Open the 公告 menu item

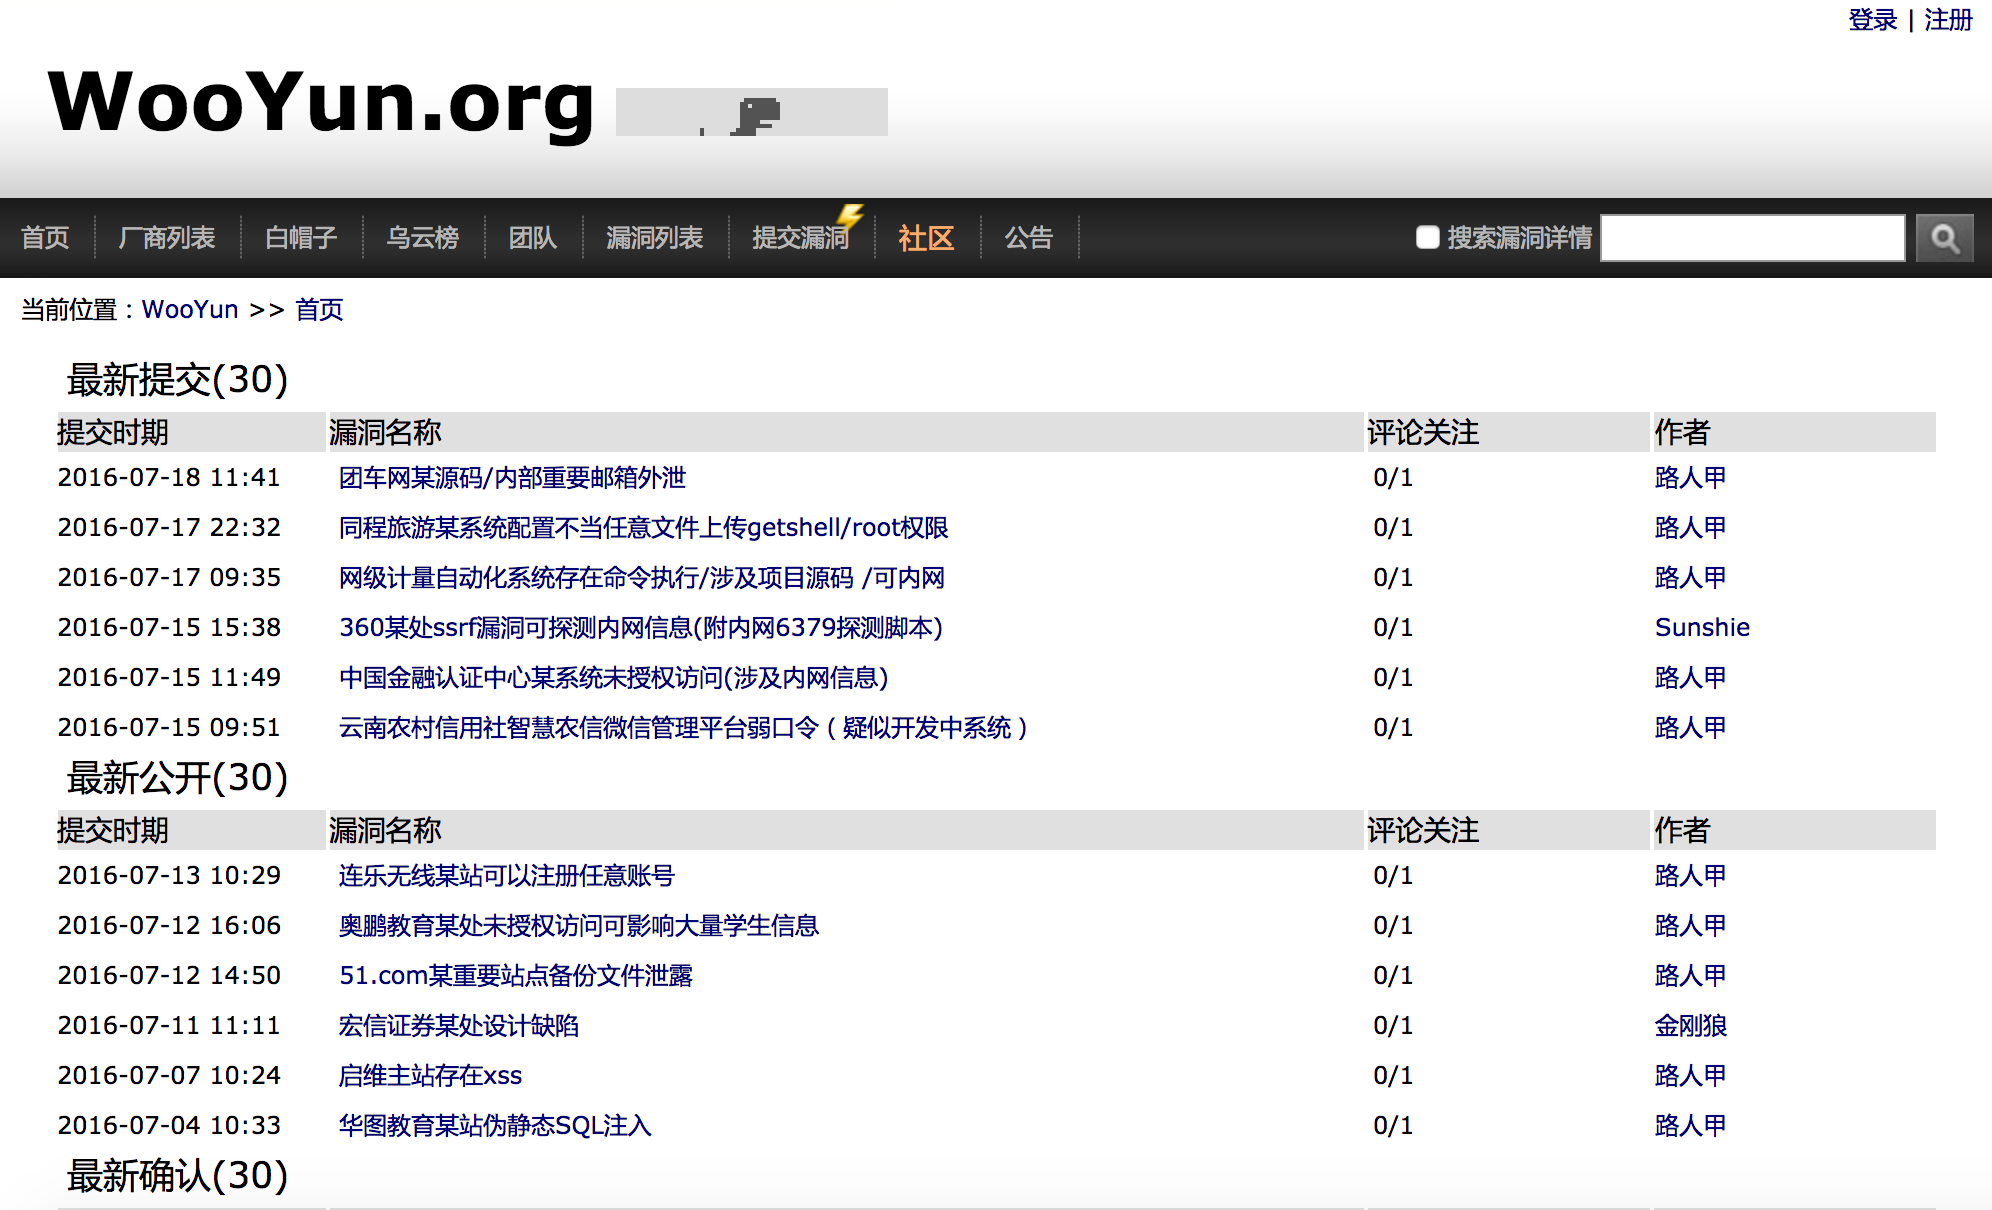coord(1029,238)
